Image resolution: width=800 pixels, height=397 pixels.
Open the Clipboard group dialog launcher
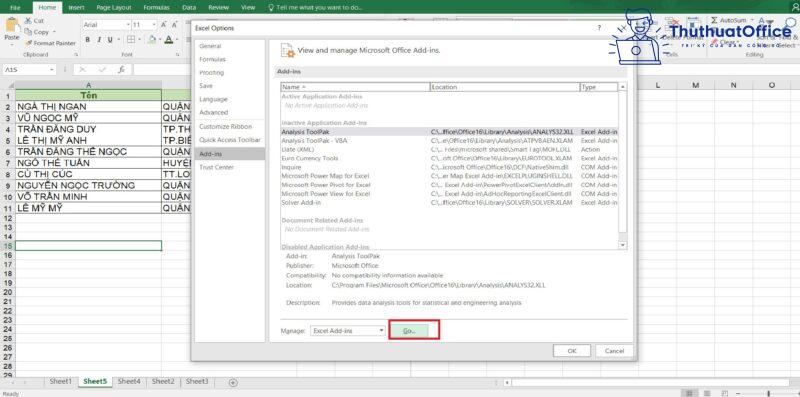pos(76,54)
